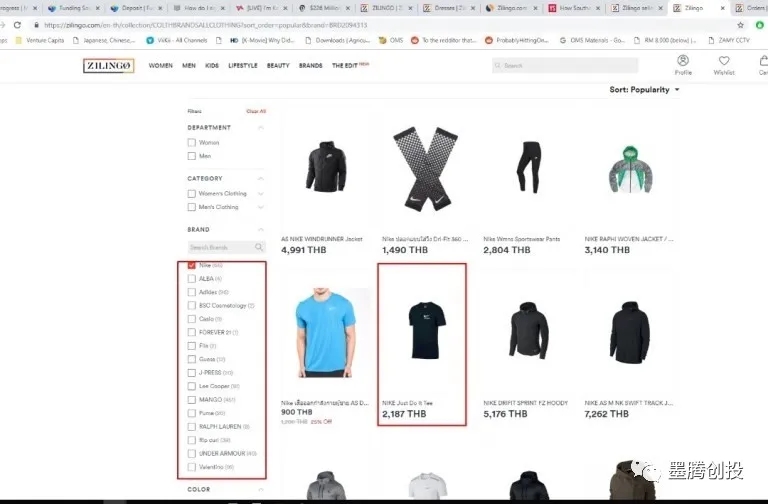Viewport: 768px width, 504px height.
Task: Click the browser address bar URL
Action: (206, 24)
